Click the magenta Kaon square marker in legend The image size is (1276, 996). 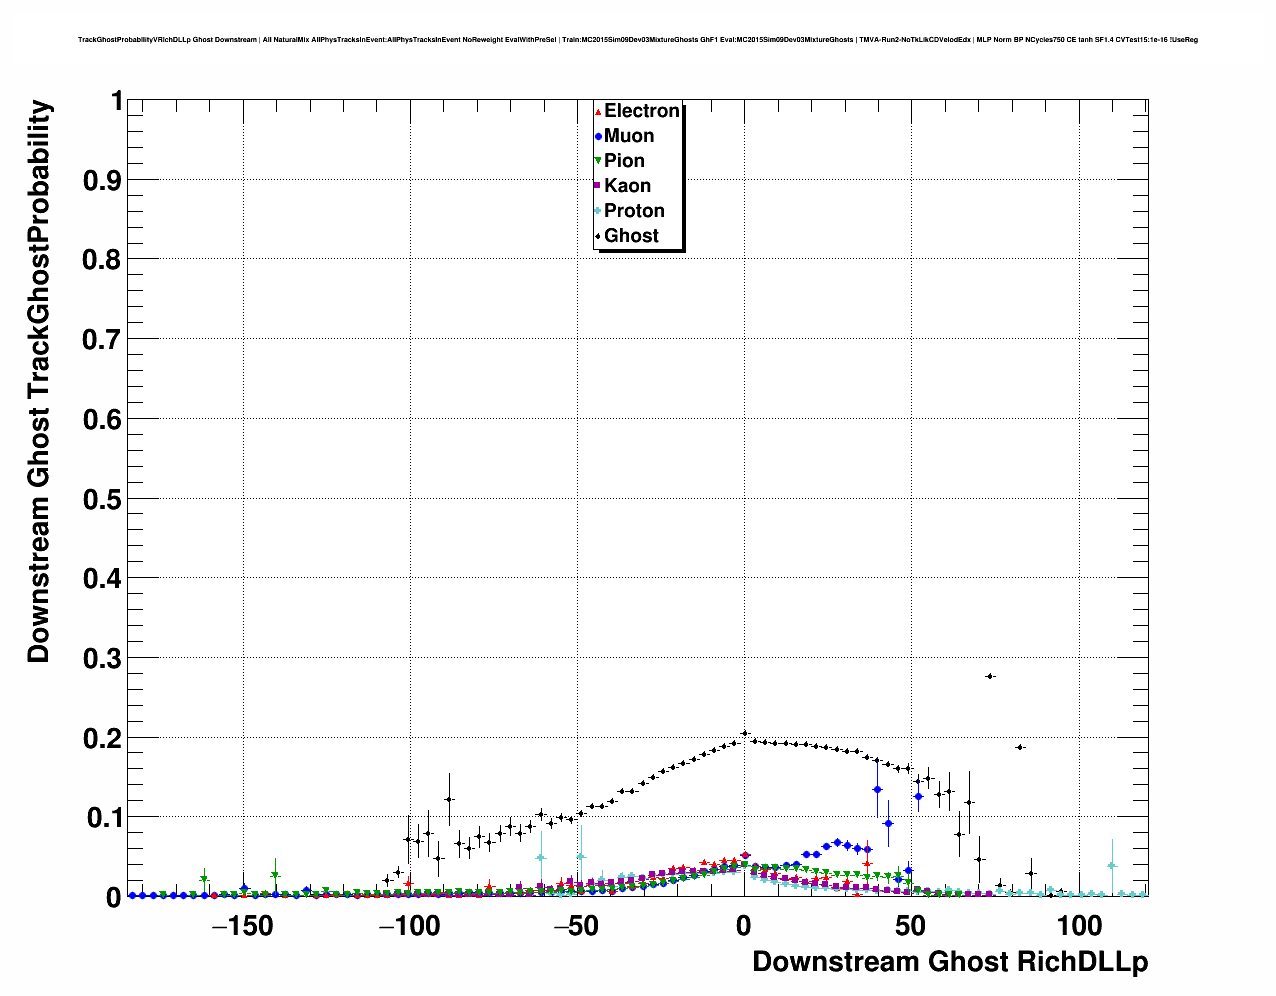coord(598,186)
